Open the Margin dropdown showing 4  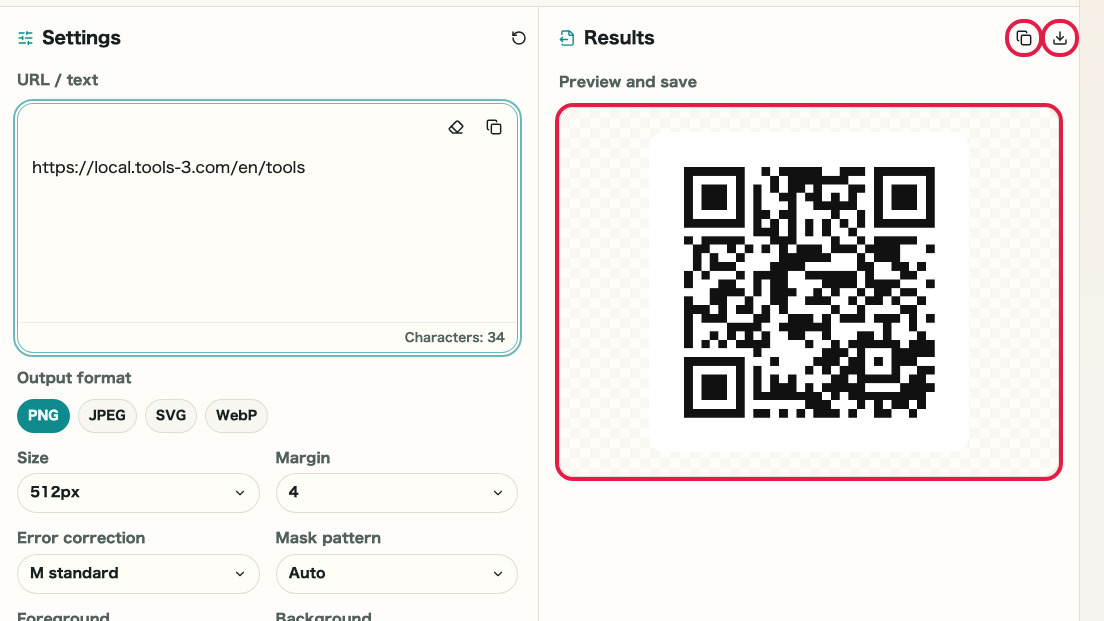(x=396, y=493)
